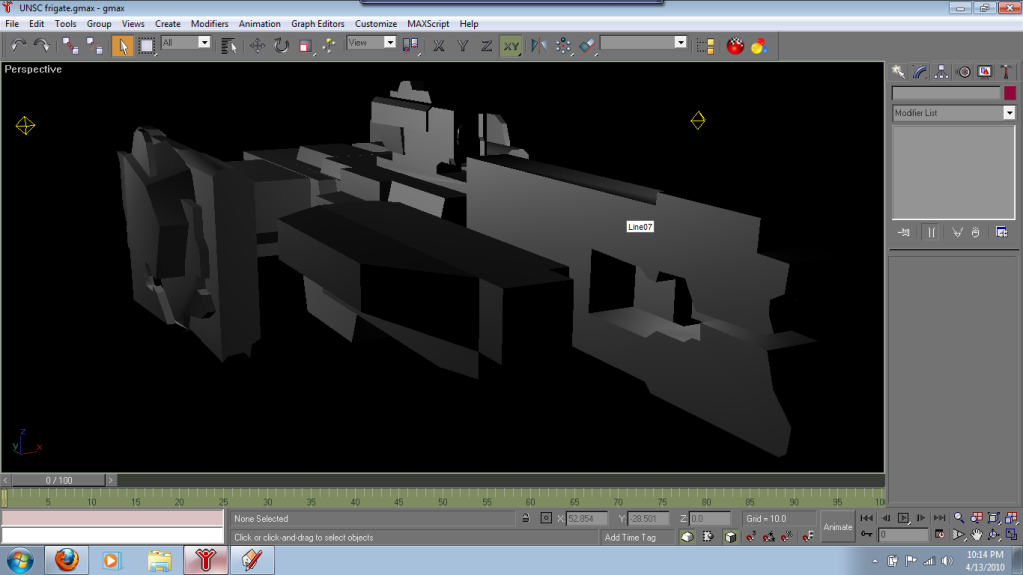
Task: Step to the next frame
Action: (921, 518)
